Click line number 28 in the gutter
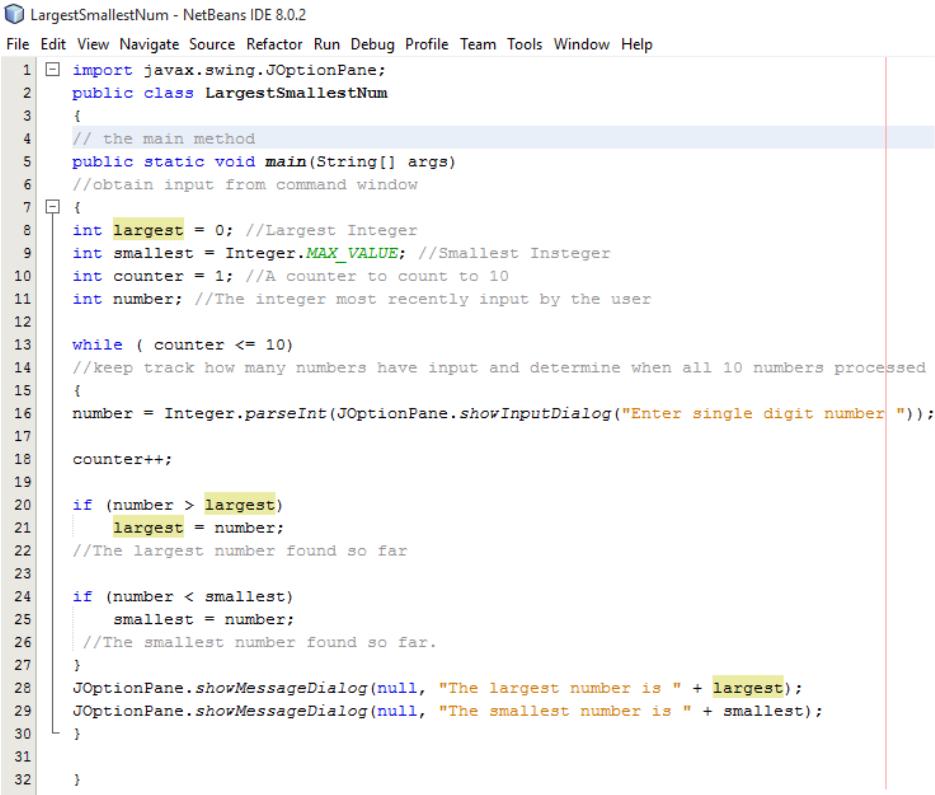Screen dimensions: 935x795 pos(22,688)
